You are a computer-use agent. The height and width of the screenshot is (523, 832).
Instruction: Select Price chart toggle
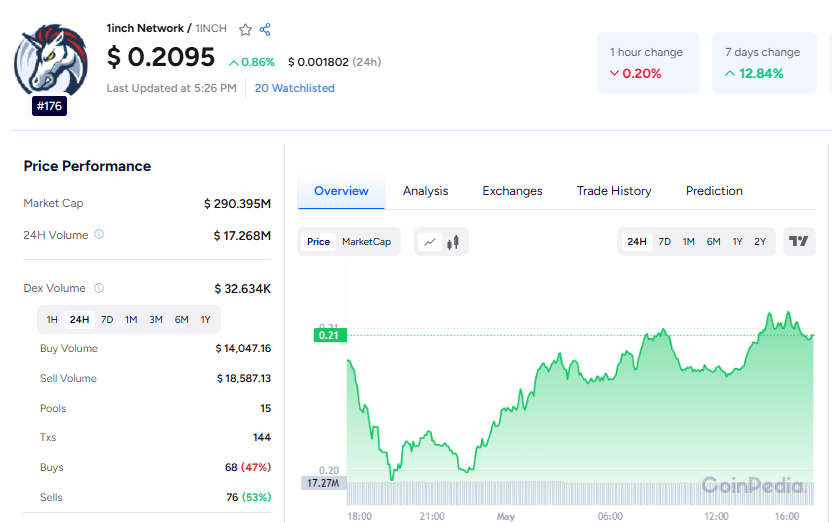318,242
